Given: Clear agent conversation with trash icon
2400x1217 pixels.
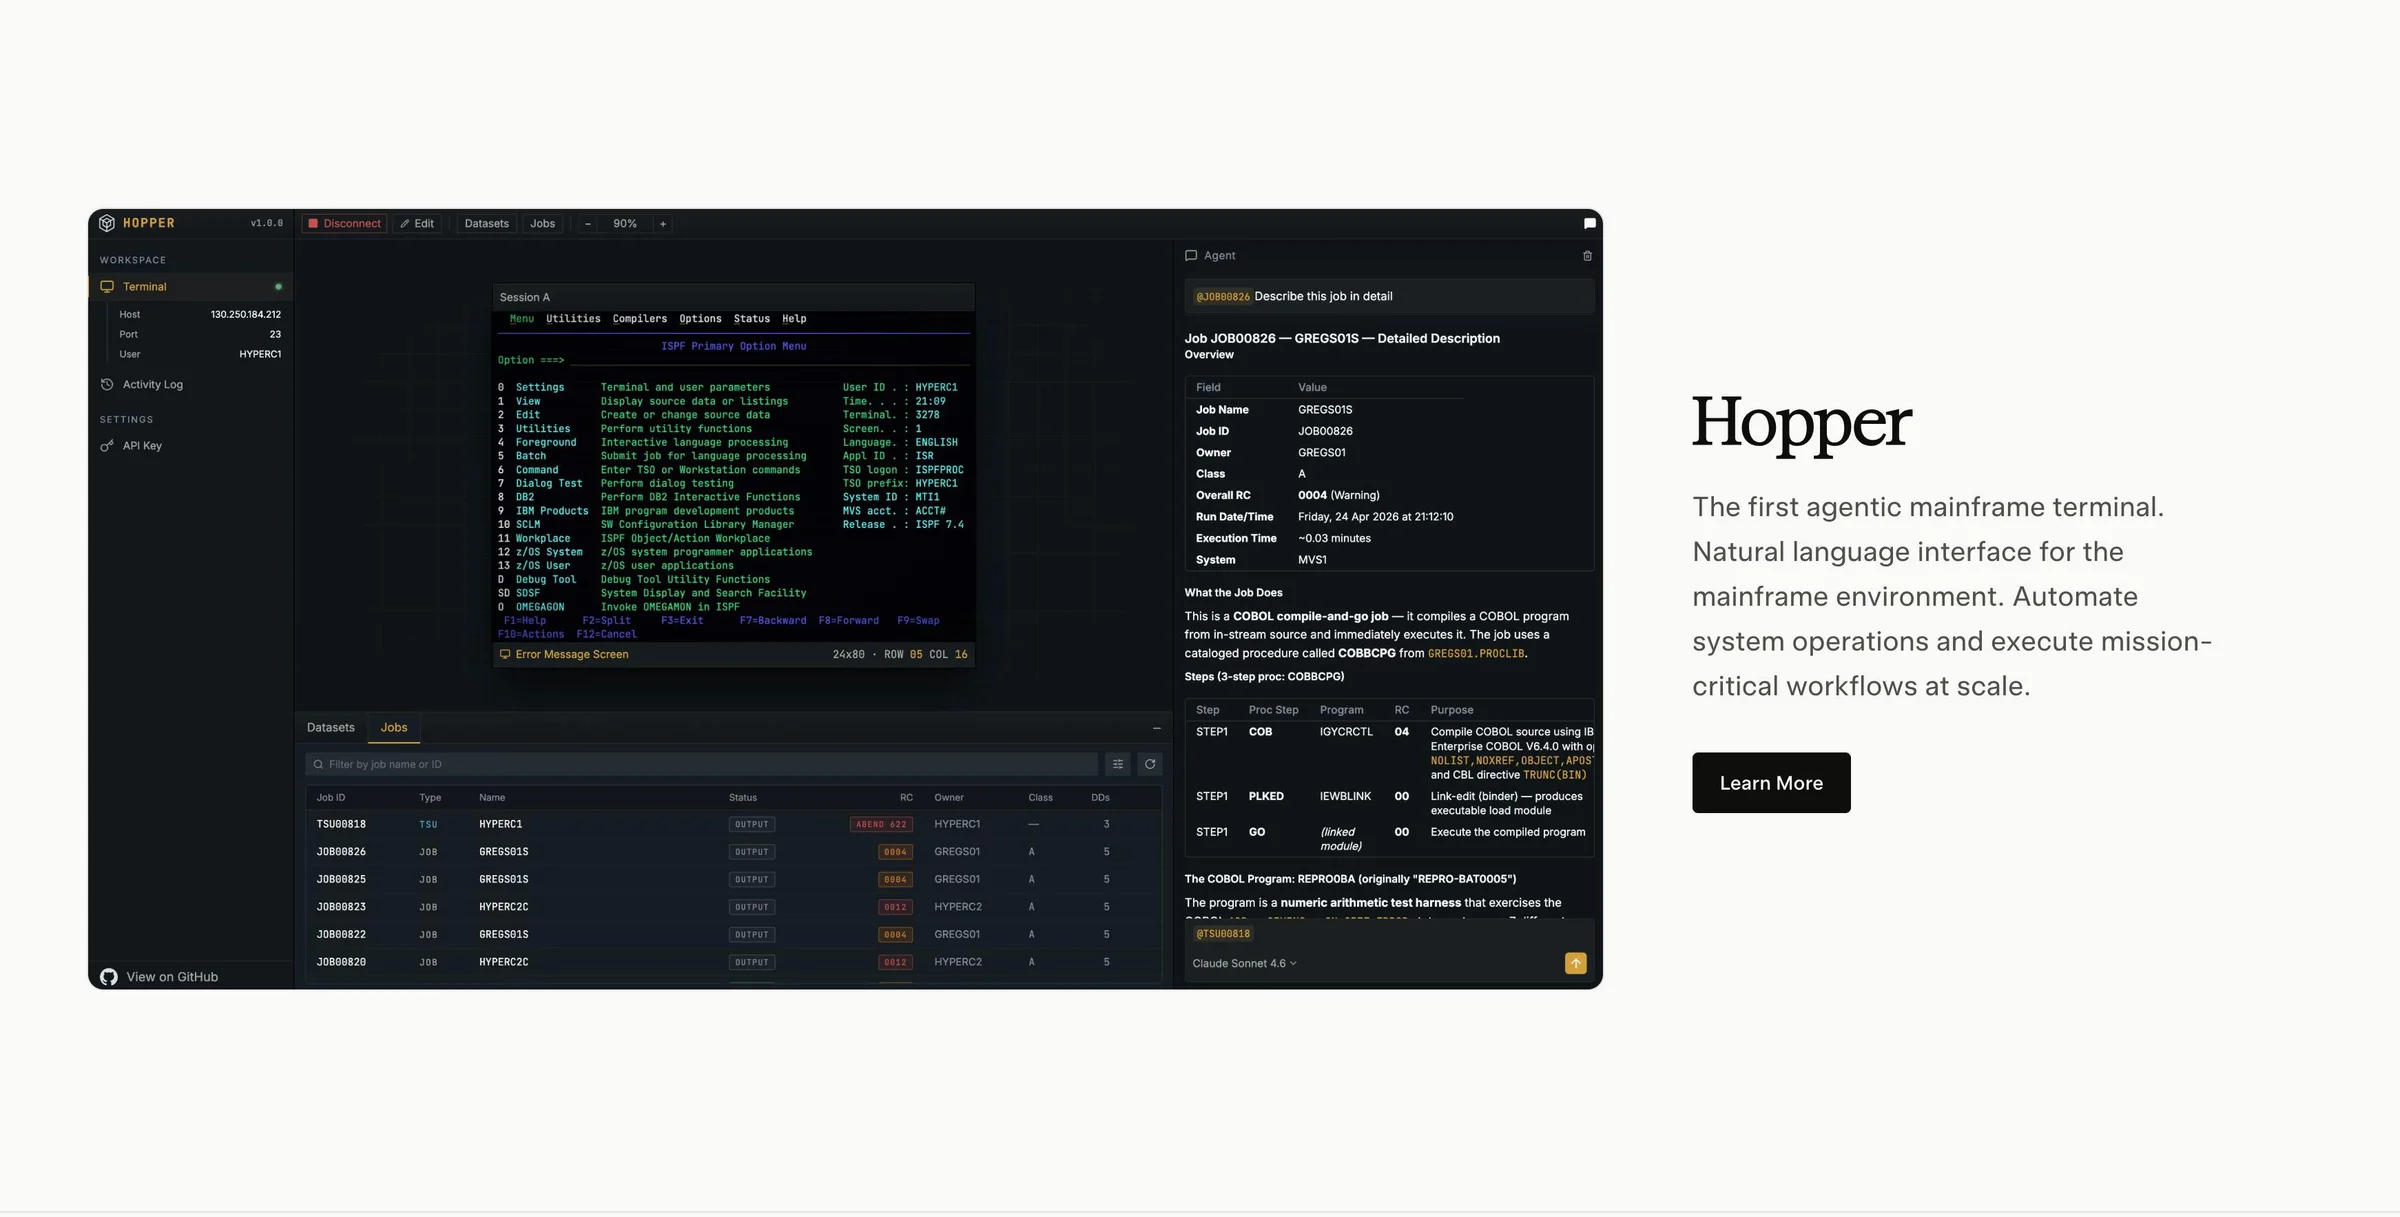Looking at the screenshot, I should coord(1587,256).
